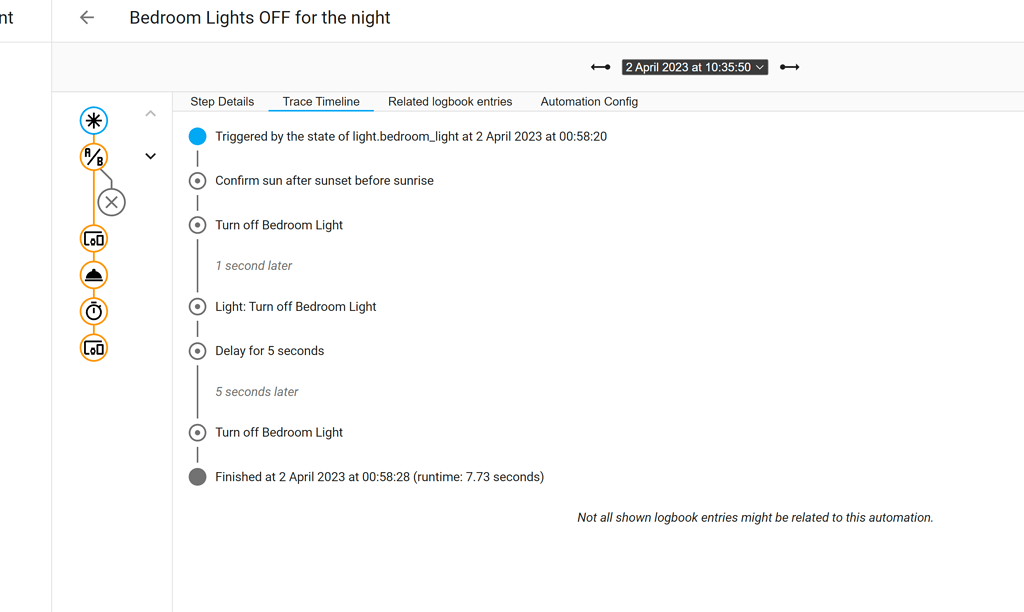
Task: Select the A/B condition node in the graph
Action: 93,156
